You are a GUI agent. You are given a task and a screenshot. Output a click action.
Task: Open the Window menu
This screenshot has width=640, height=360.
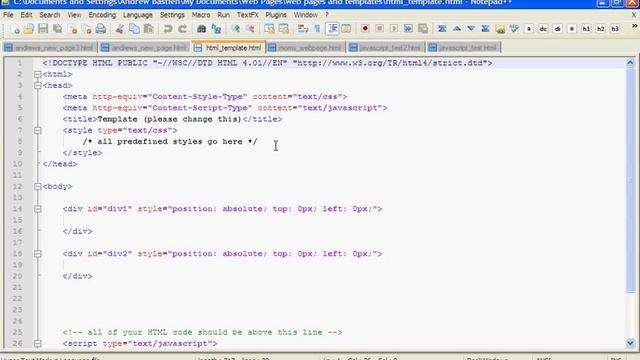pos(306,15)
